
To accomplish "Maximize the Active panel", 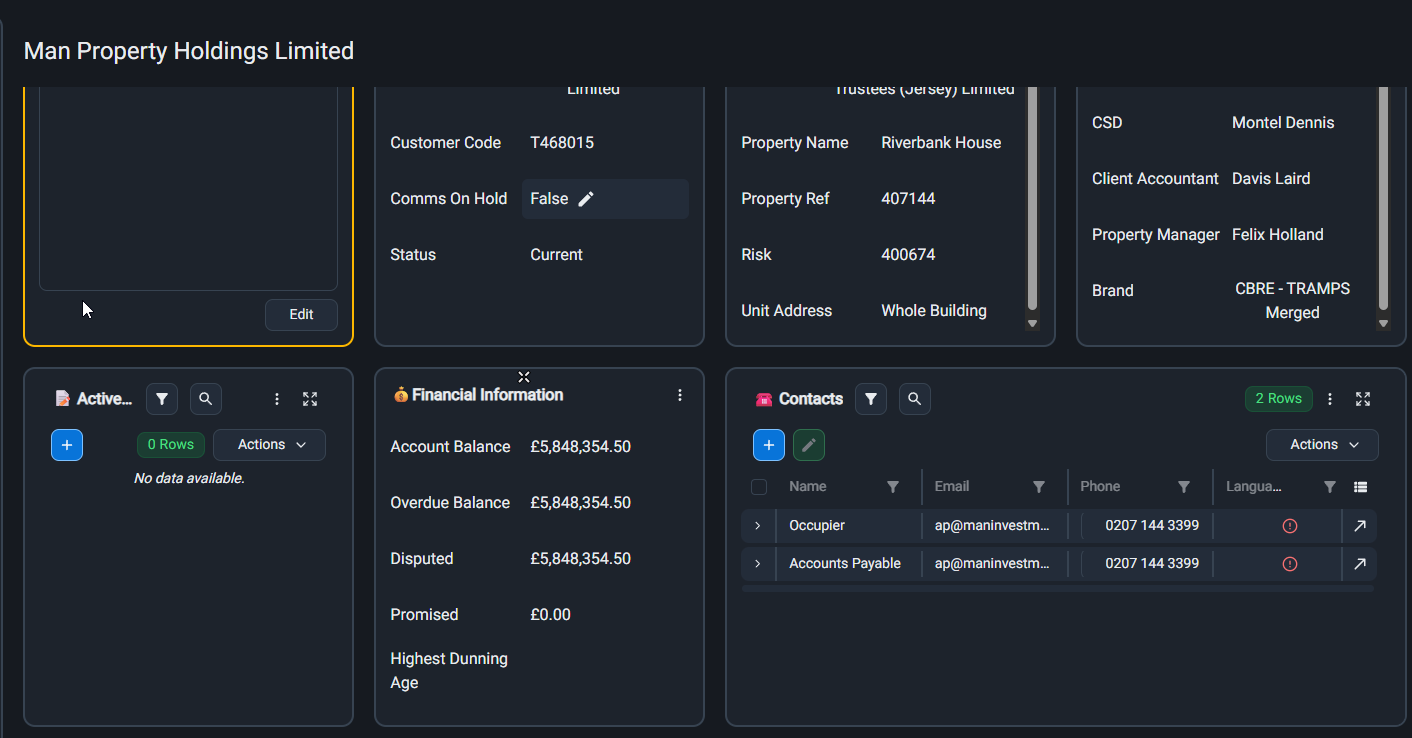I will (x=310, y=399).
